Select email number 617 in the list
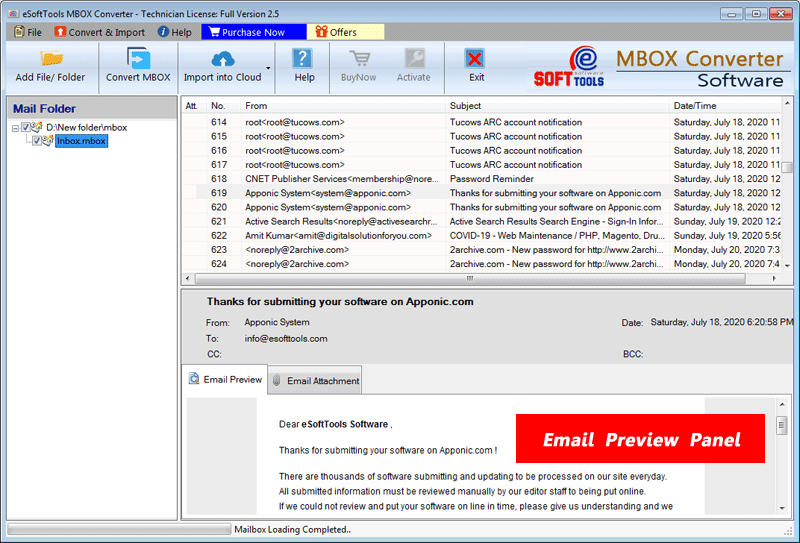This screenshot has height=543, width=800. 481,165
